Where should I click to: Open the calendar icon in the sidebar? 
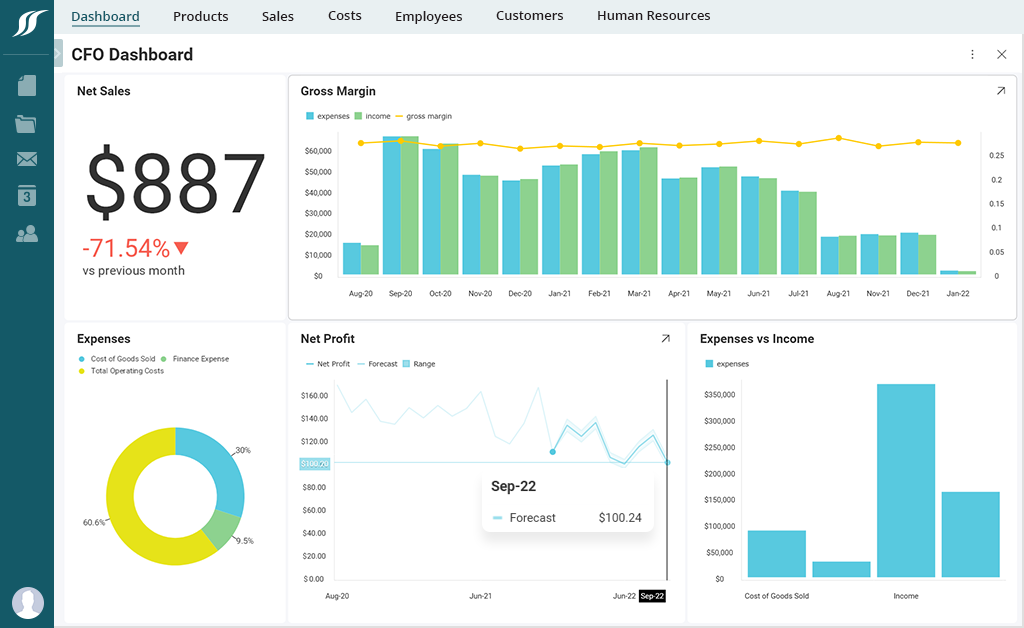(26, 196)
